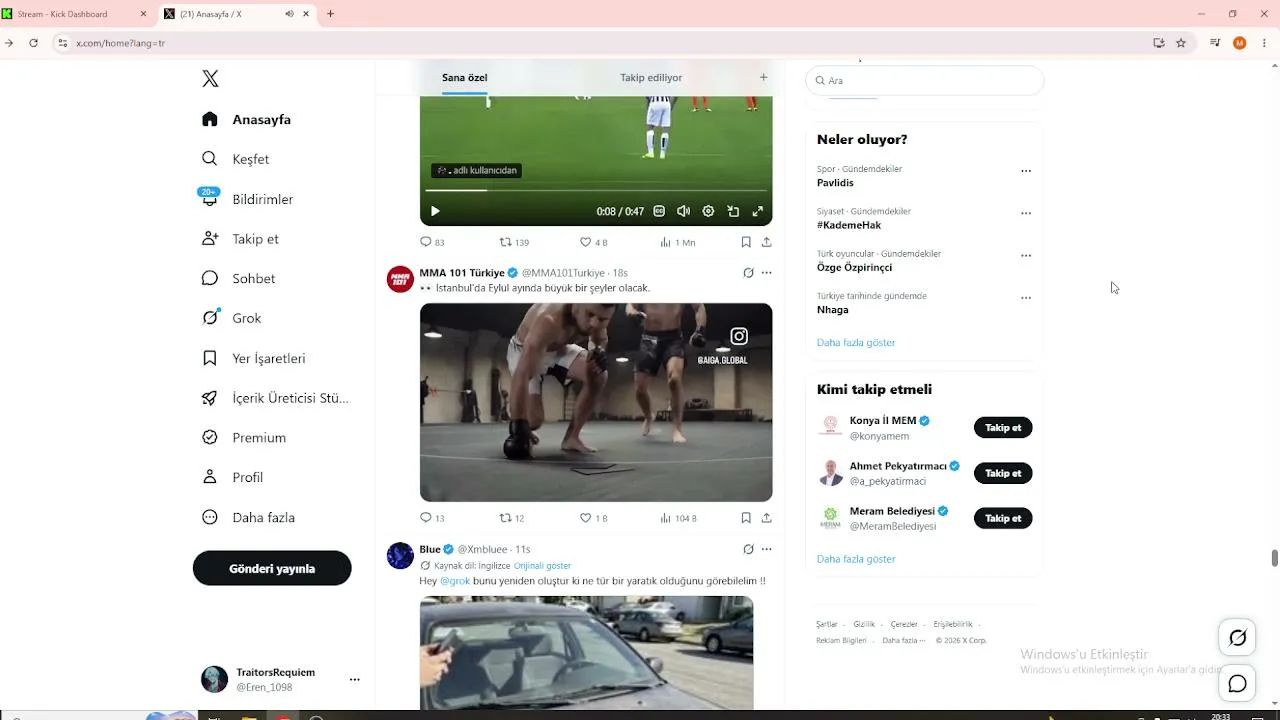Open Bildirimler notifications

click(247, 199)
